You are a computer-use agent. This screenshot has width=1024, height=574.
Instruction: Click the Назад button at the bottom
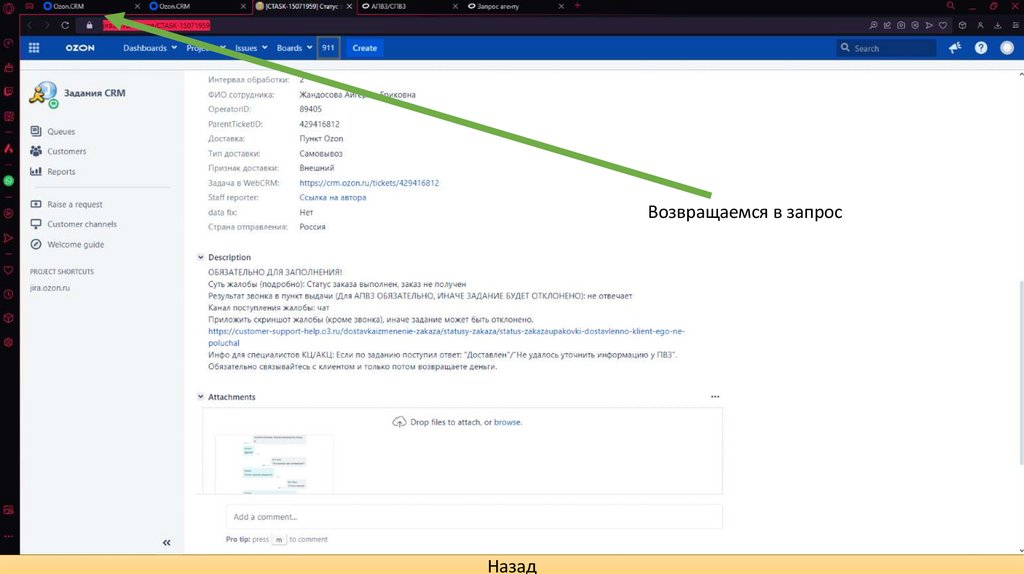click(x=512, y=565)
